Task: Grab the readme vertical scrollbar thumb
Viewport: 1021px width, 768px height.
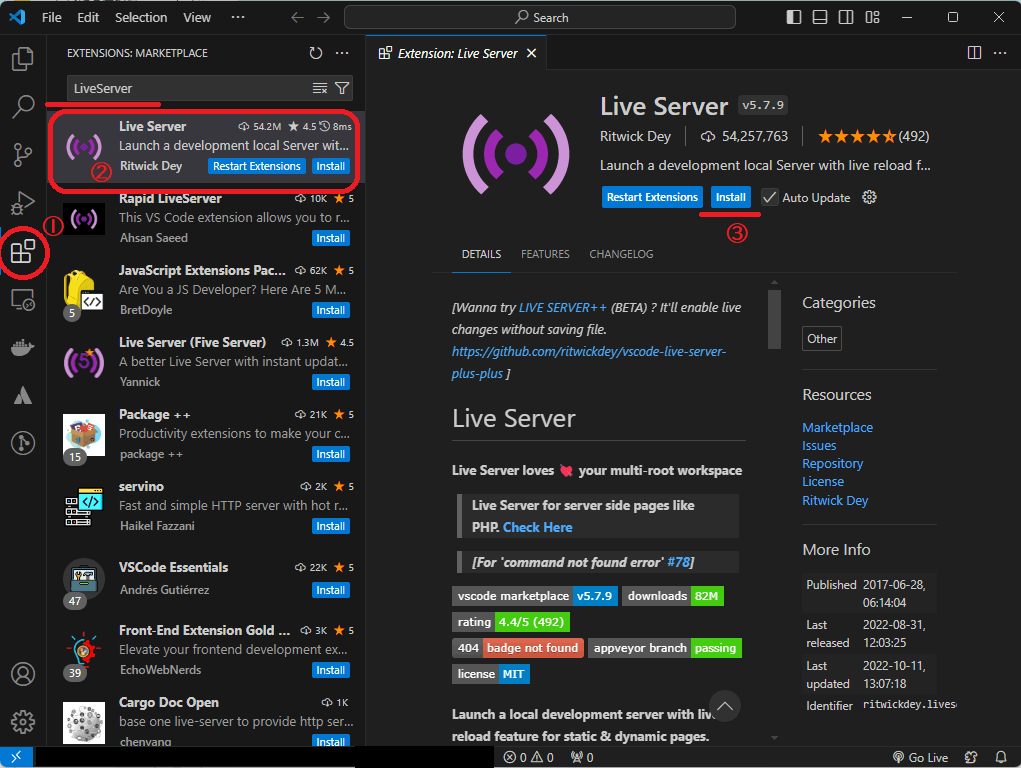Action: (x=774, y=319)
